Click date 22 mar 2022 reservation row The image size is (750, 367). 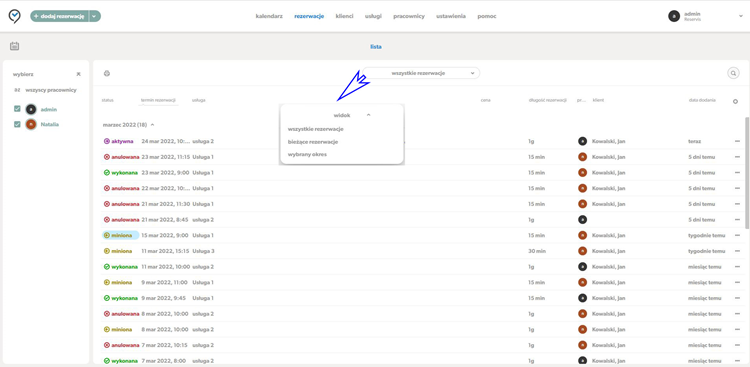(x=165, y=189)
